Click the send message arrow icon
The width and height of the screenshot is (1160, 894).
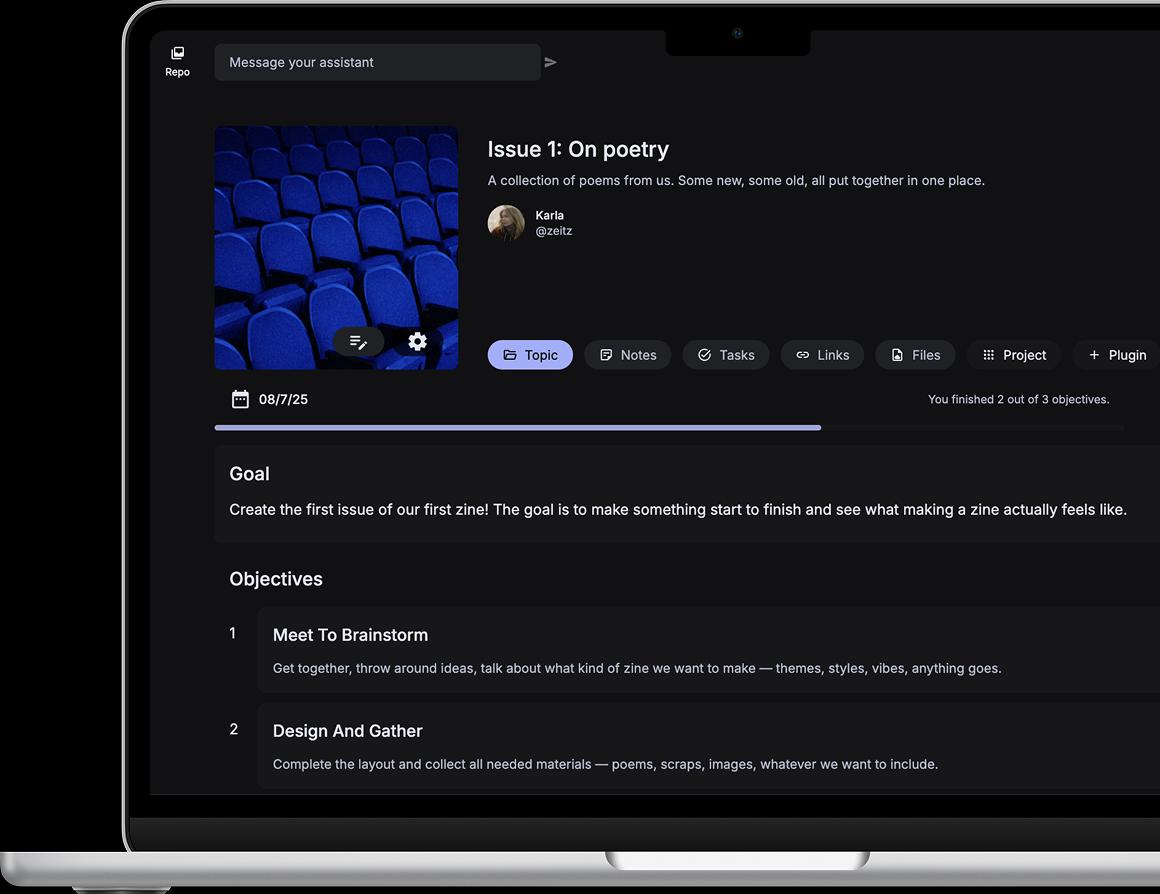551,61
